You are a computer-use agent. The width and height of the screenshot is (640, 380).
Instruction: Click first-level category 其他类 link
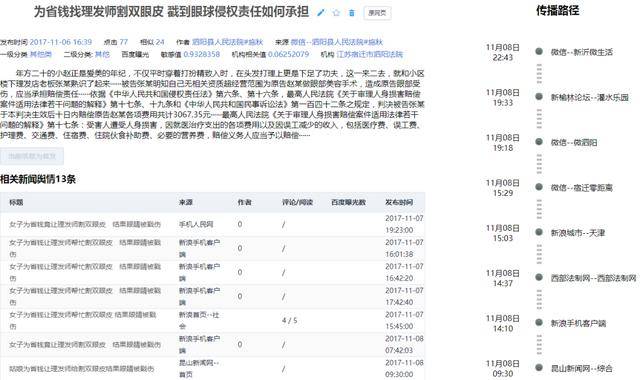pyautogui.click(x=41, y=54)
